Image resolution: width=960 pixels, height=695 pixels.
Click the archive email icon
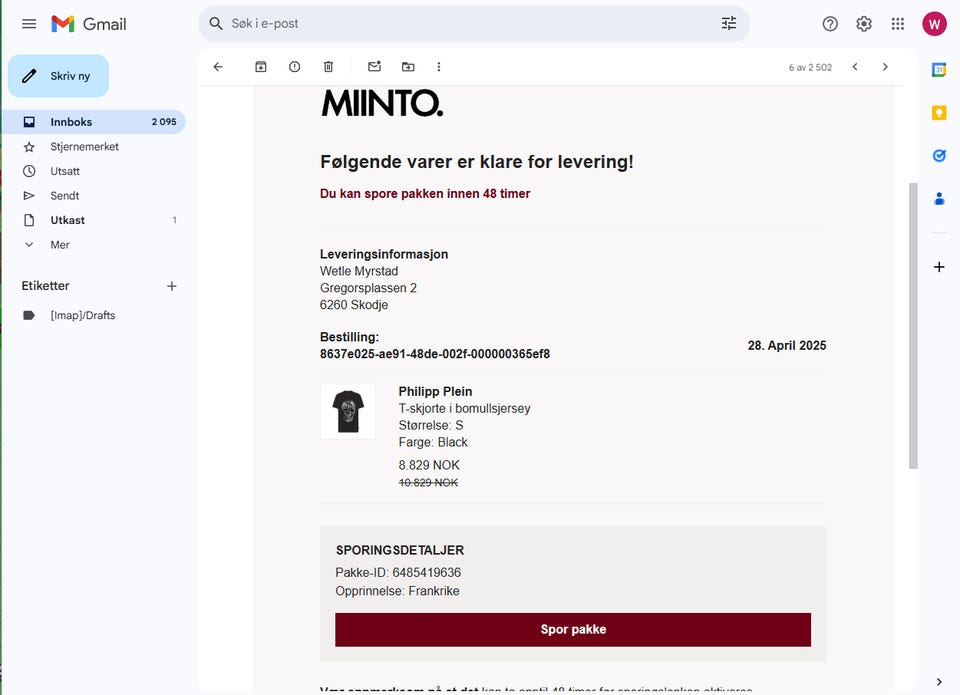click(x=261, y=67)
